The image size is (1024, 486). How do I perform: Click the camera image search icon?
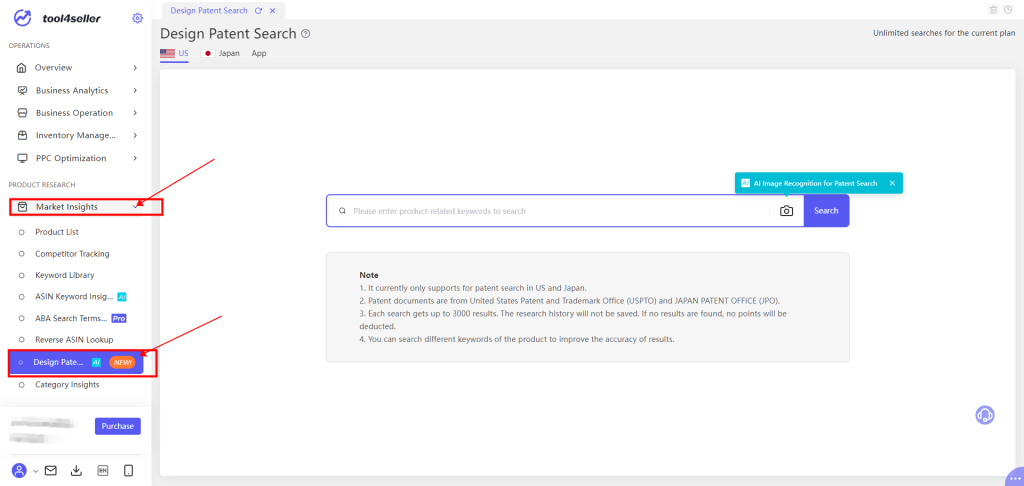786,211
